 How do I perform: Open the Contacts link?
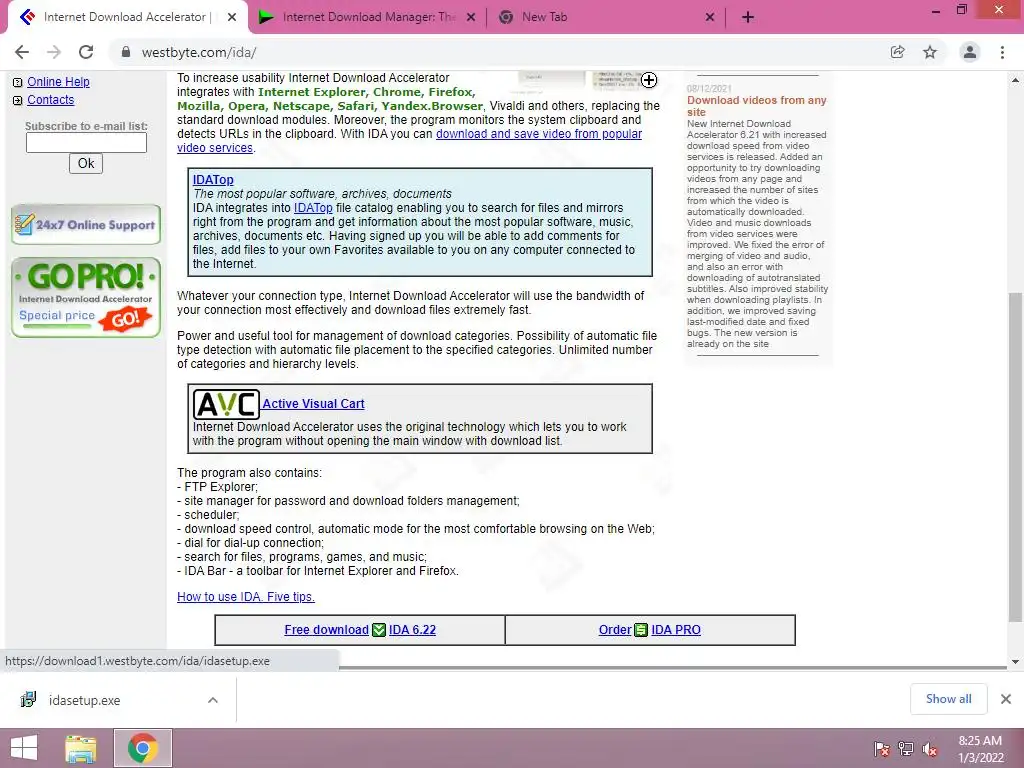click(50, 100)
